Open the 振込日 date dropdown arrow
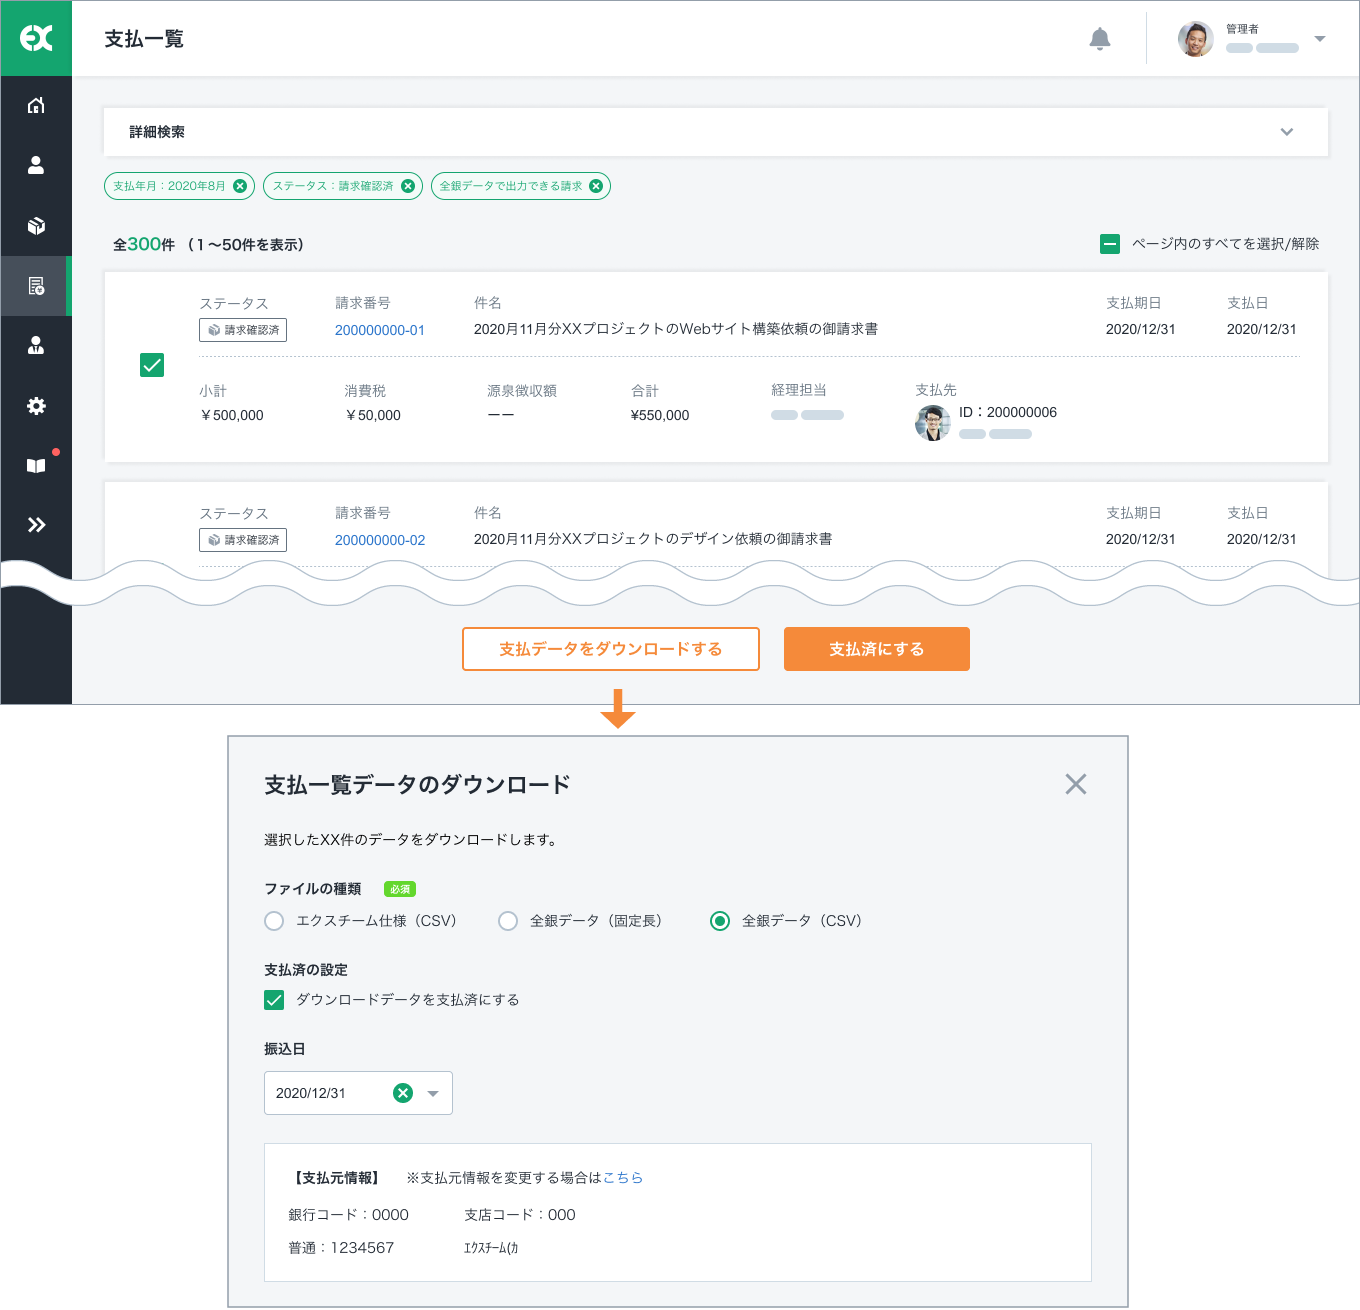 click(x=433, y=1093)
